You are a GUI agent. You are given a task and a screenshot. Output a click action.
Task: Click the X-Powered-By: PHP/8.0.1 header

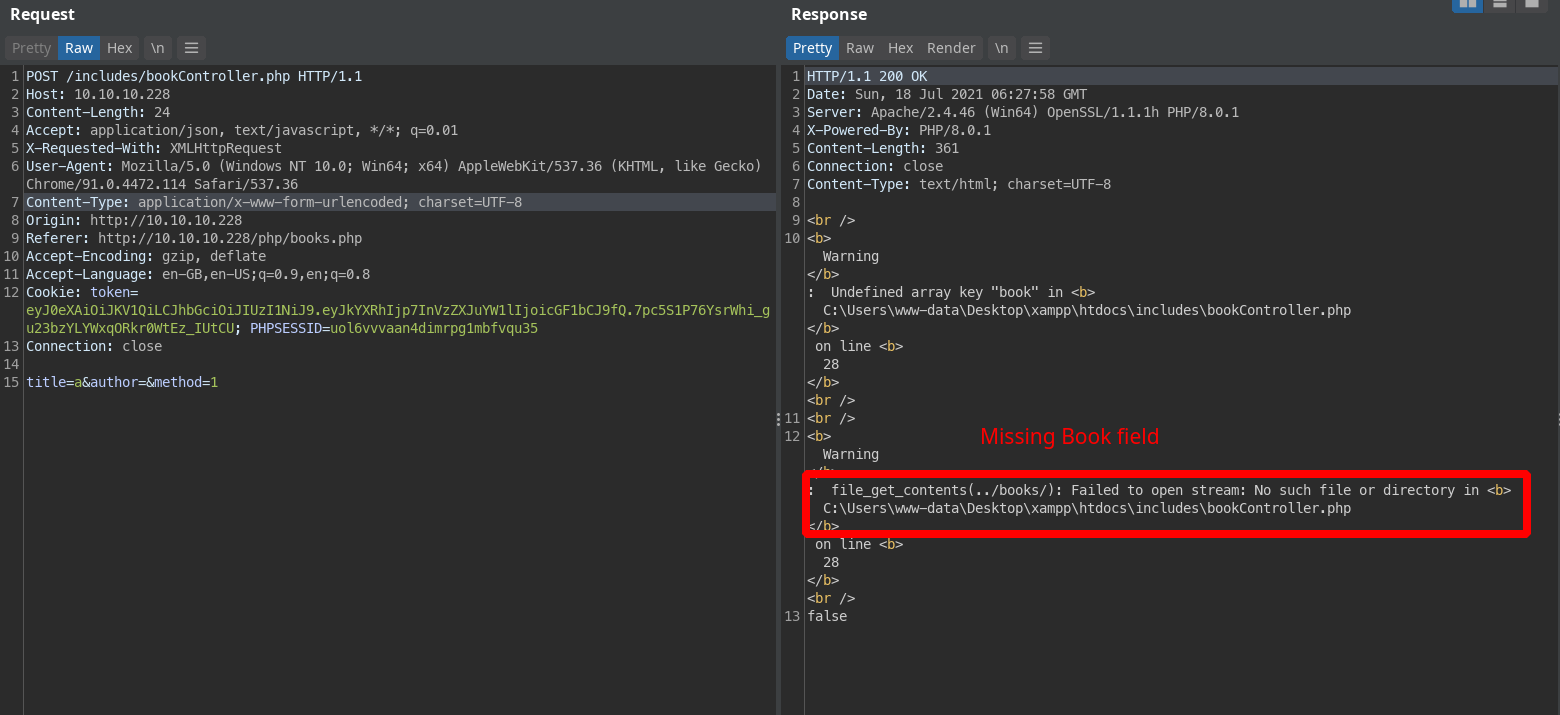point(899,130)
